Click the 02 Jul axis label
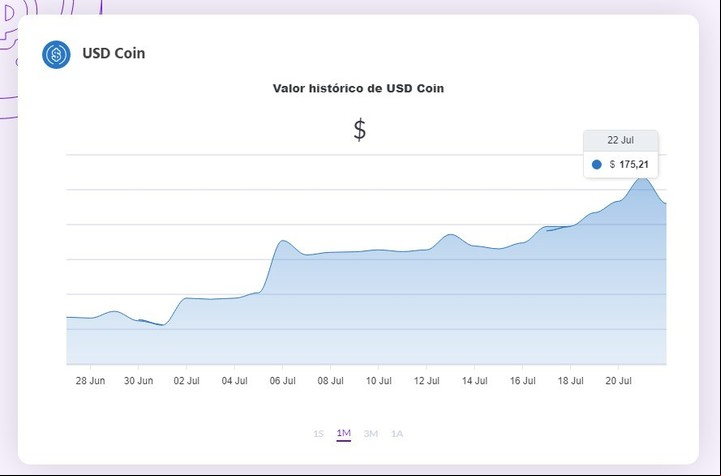The width and height of the screenshot is (721, 476). coord(186,381)
